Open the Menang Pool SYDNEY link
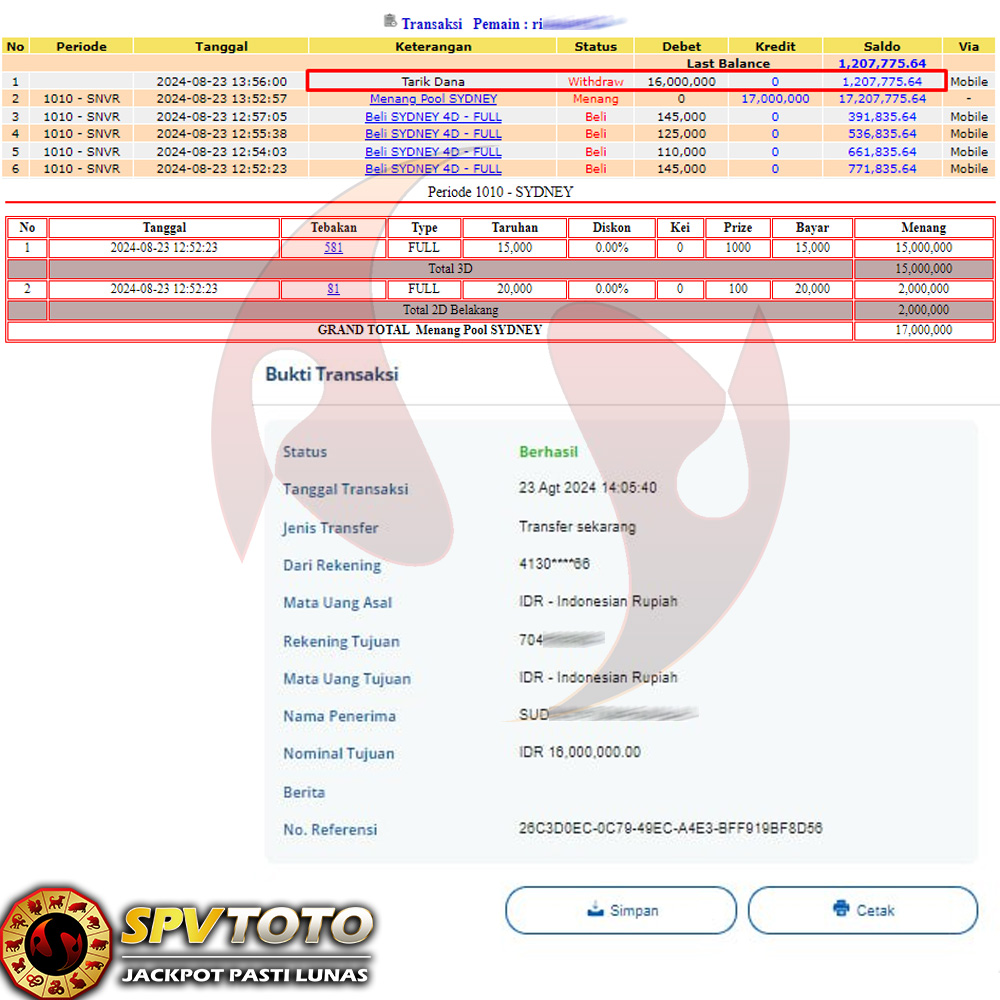This screenshot has height=1000, width=1000. coord(433,99)
